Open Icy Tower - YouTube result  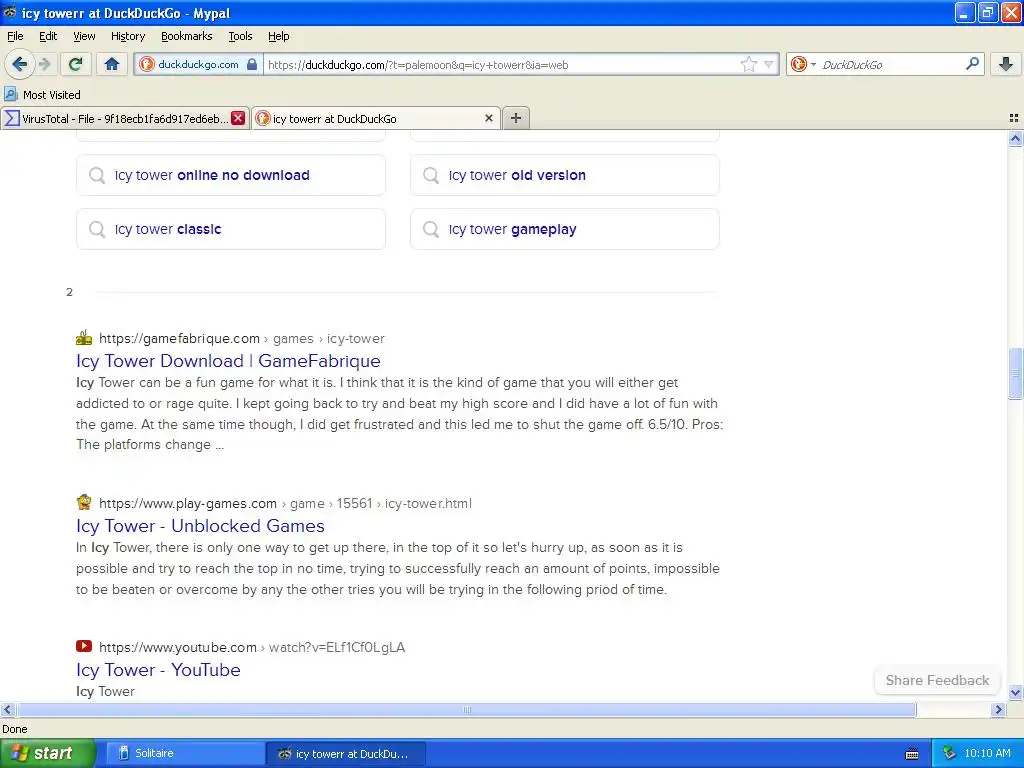(158, 669)
